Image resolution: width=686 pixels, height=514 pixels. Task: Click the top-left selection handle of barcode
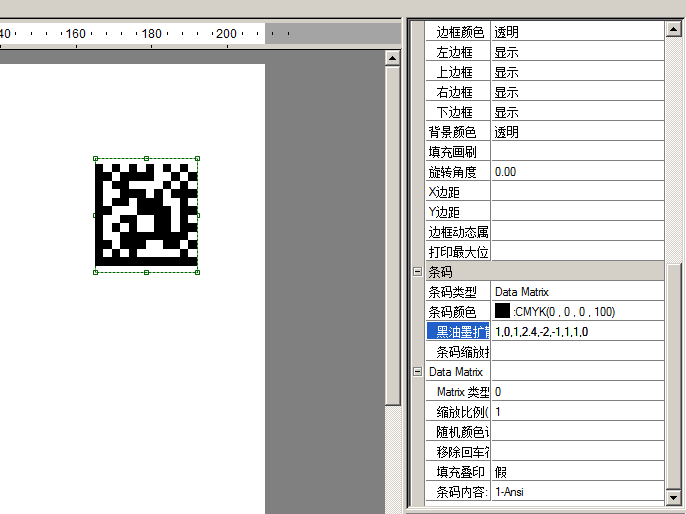[x=95, y=158]
